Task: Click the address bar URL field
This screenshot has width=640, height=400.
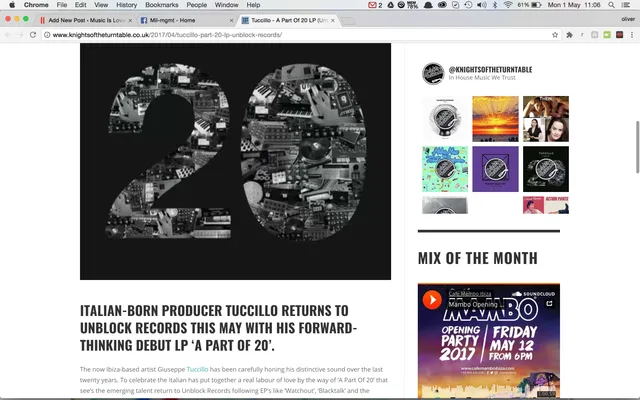Action: (300, 35)
